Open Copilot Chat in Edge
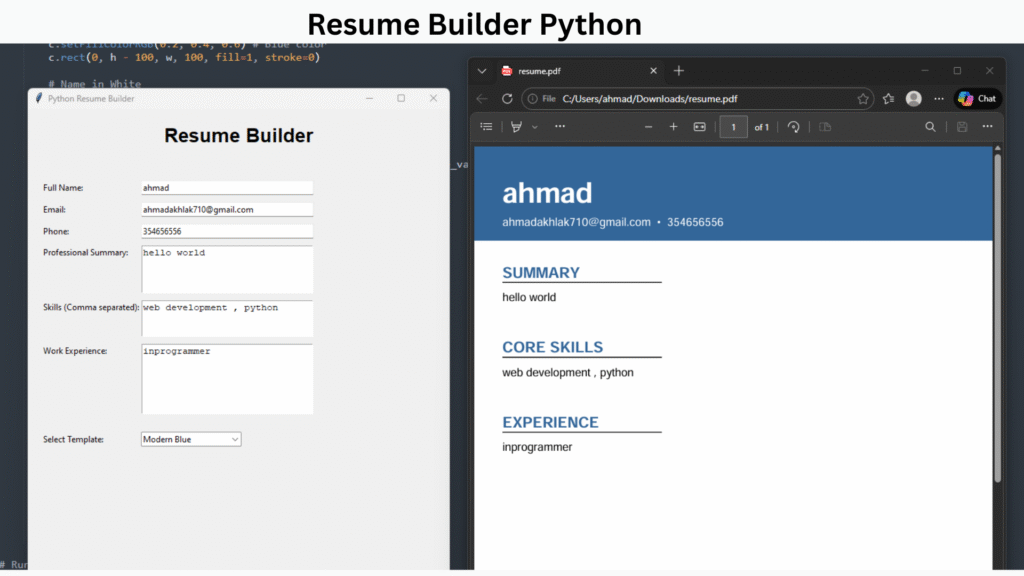Image resolution: width=1024 pixels, height=576 pixels. click(977, 98)
